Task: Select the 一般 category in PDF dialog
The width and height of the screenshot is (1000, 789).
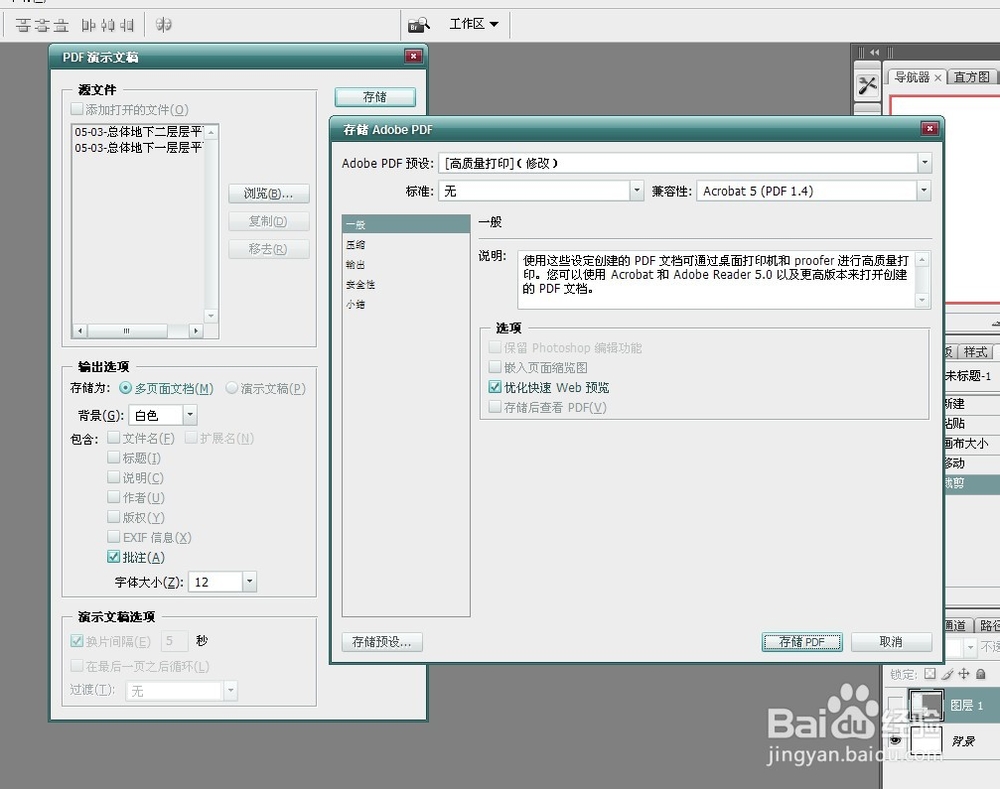Action: [x=406, y=225]
